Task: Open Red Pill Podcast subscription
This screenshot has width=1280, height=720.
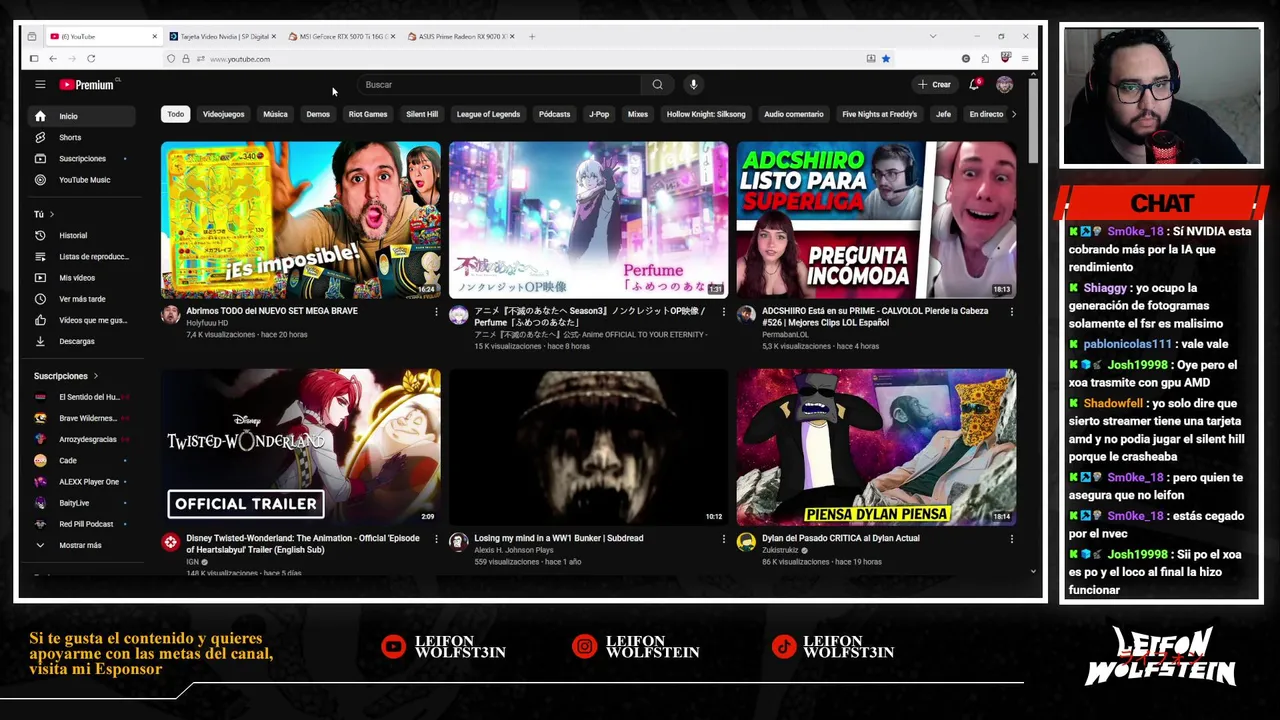Action: (83, 524)
